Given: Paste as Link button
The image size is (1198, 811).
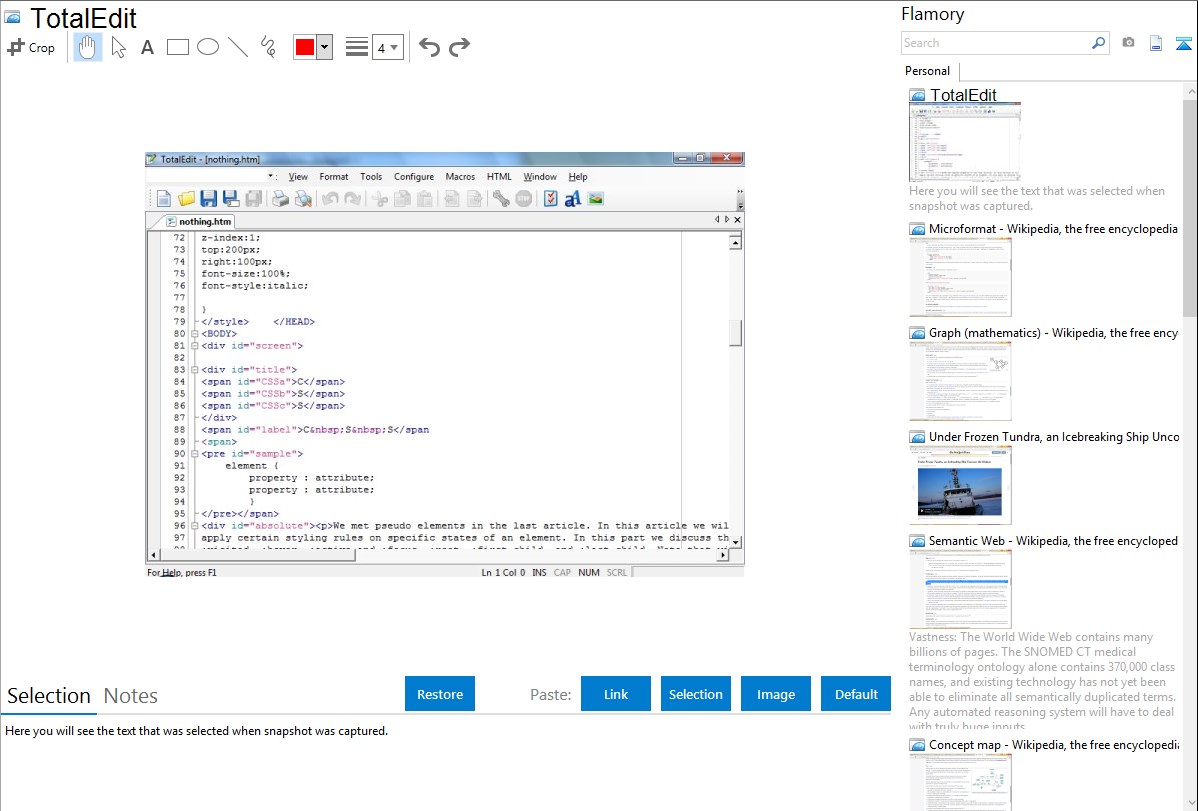Looking at the screenshot, I should 616,694.
